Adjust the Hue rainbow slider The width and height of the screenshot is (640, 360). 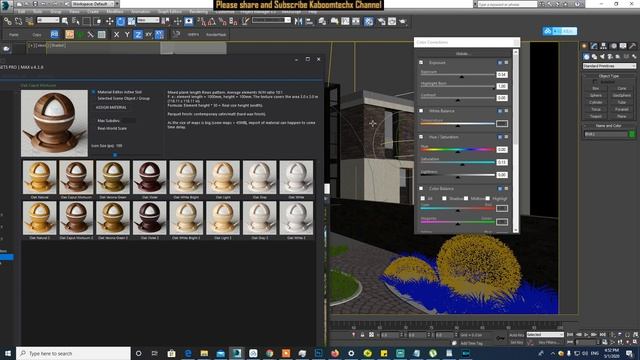(458, 150)
